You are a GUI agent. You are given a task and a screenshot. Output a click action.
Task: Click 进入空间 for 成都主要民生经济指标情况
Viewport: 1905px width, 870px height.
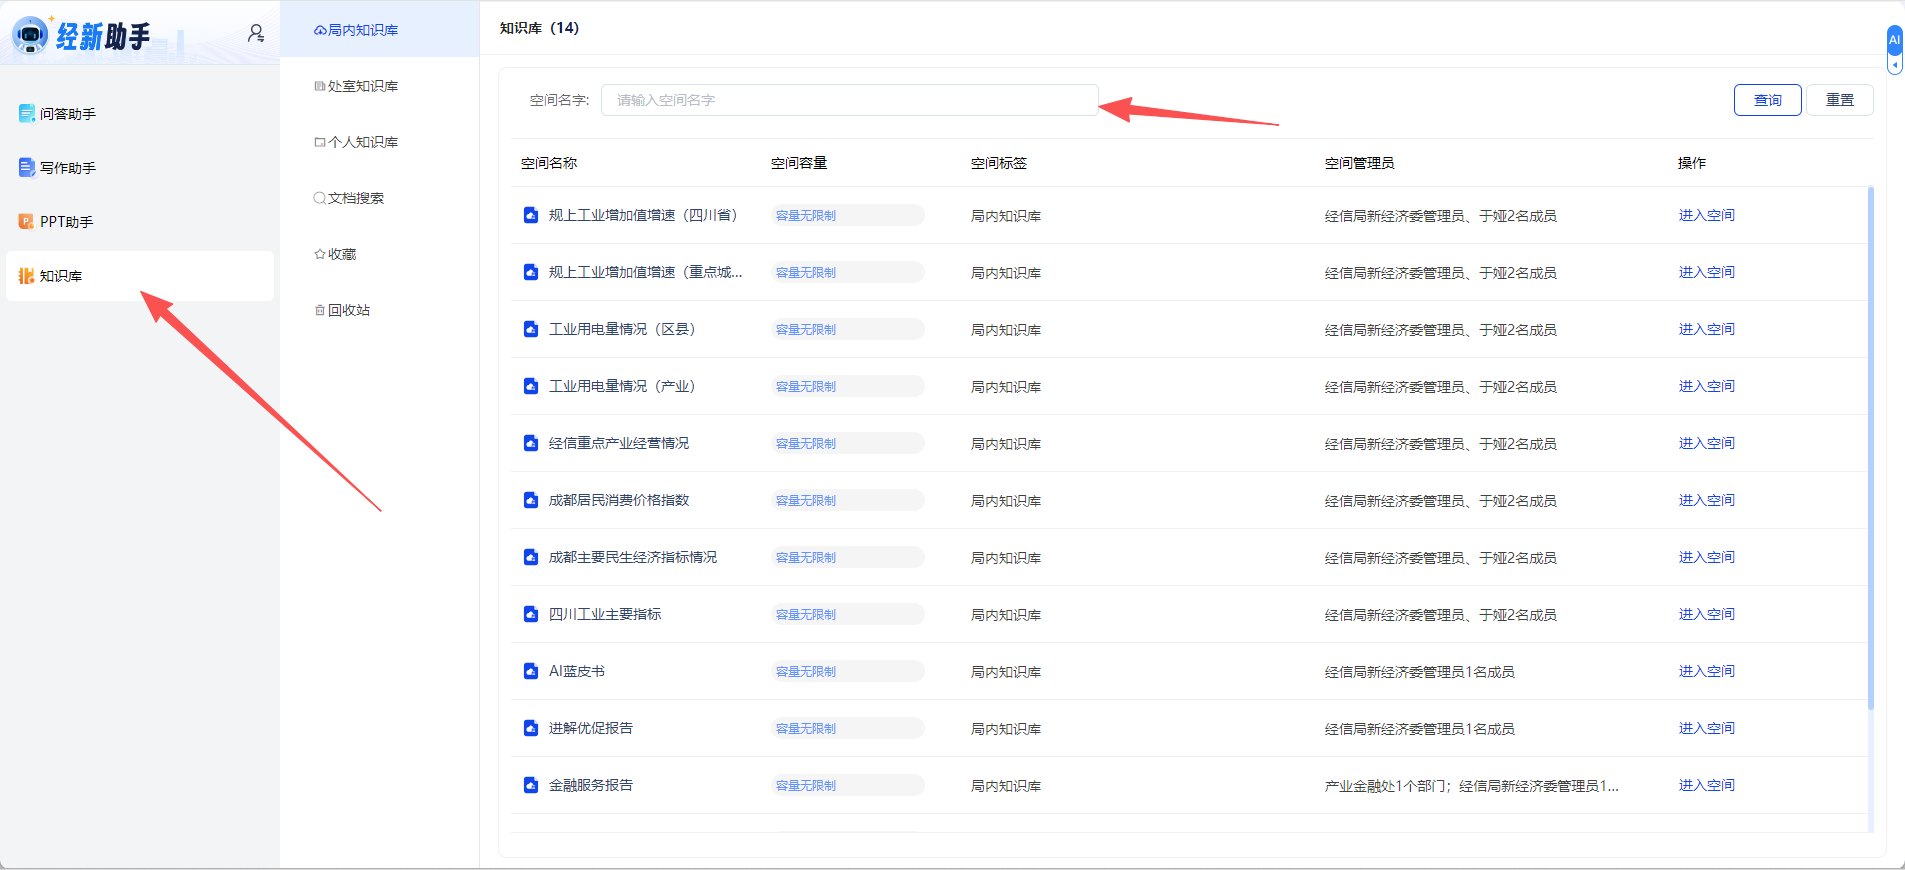coord(1706,557)
